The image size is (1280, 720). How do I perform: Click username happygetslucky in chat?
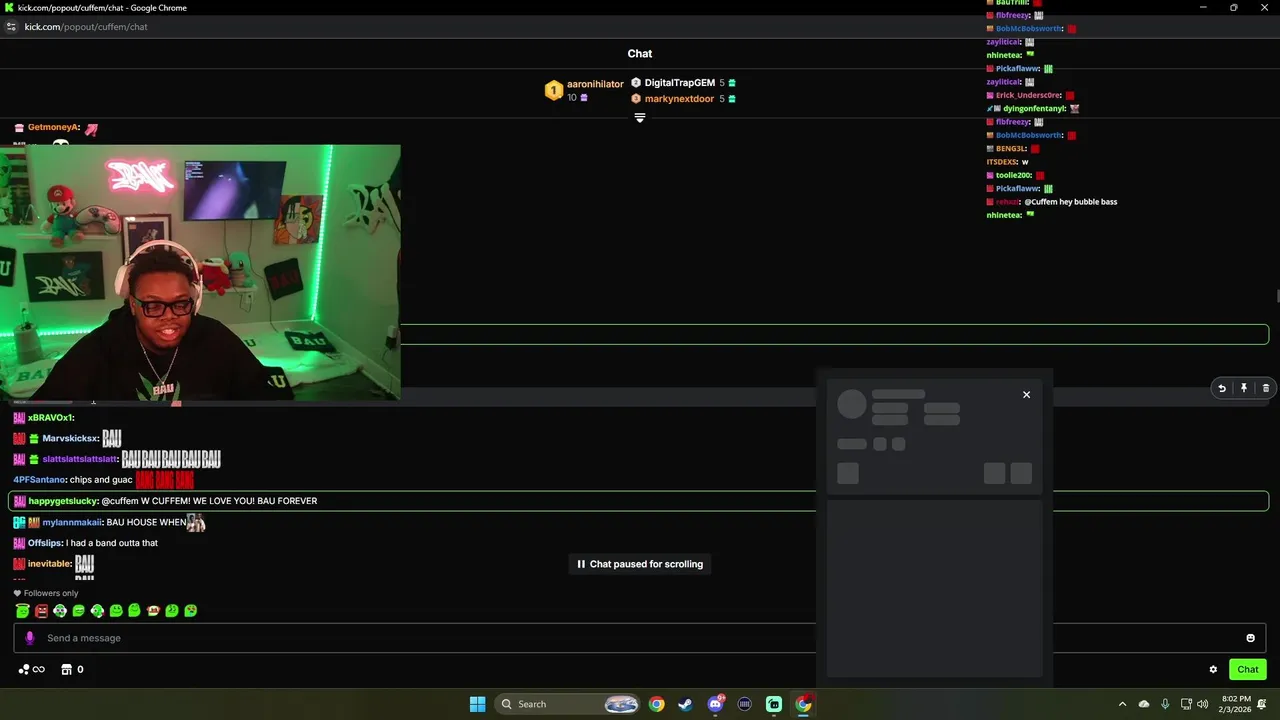[63, 501]
